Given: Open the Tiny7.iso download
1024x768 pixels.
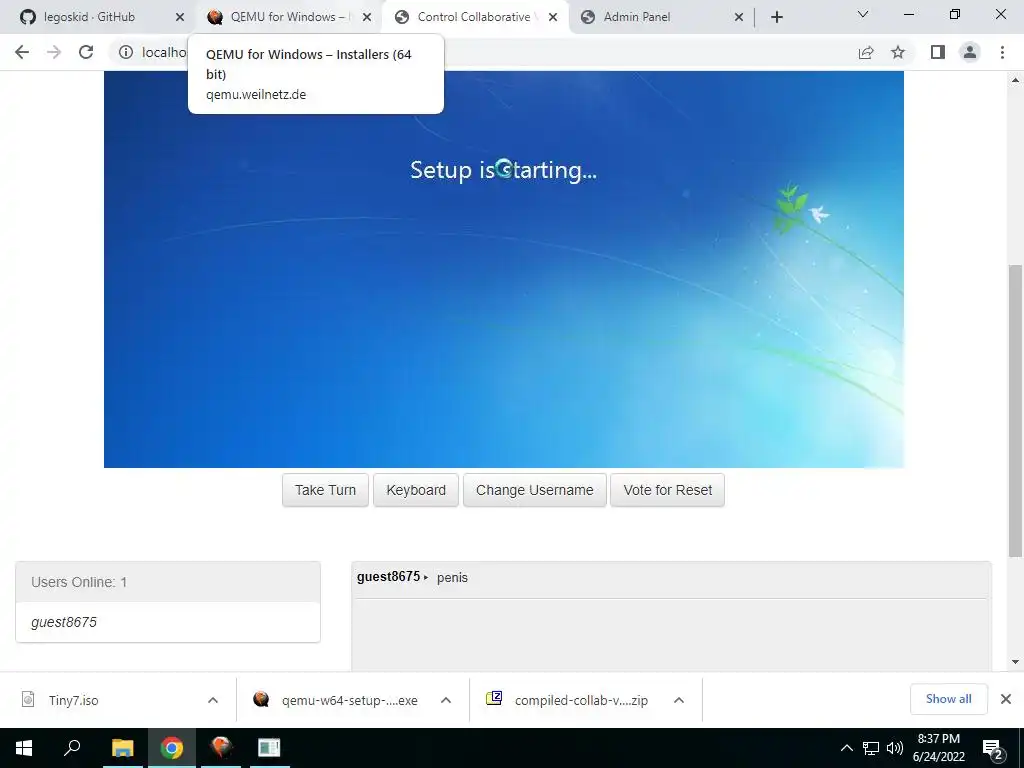Looking at the screenshot, I should click(x=73, y=700).
